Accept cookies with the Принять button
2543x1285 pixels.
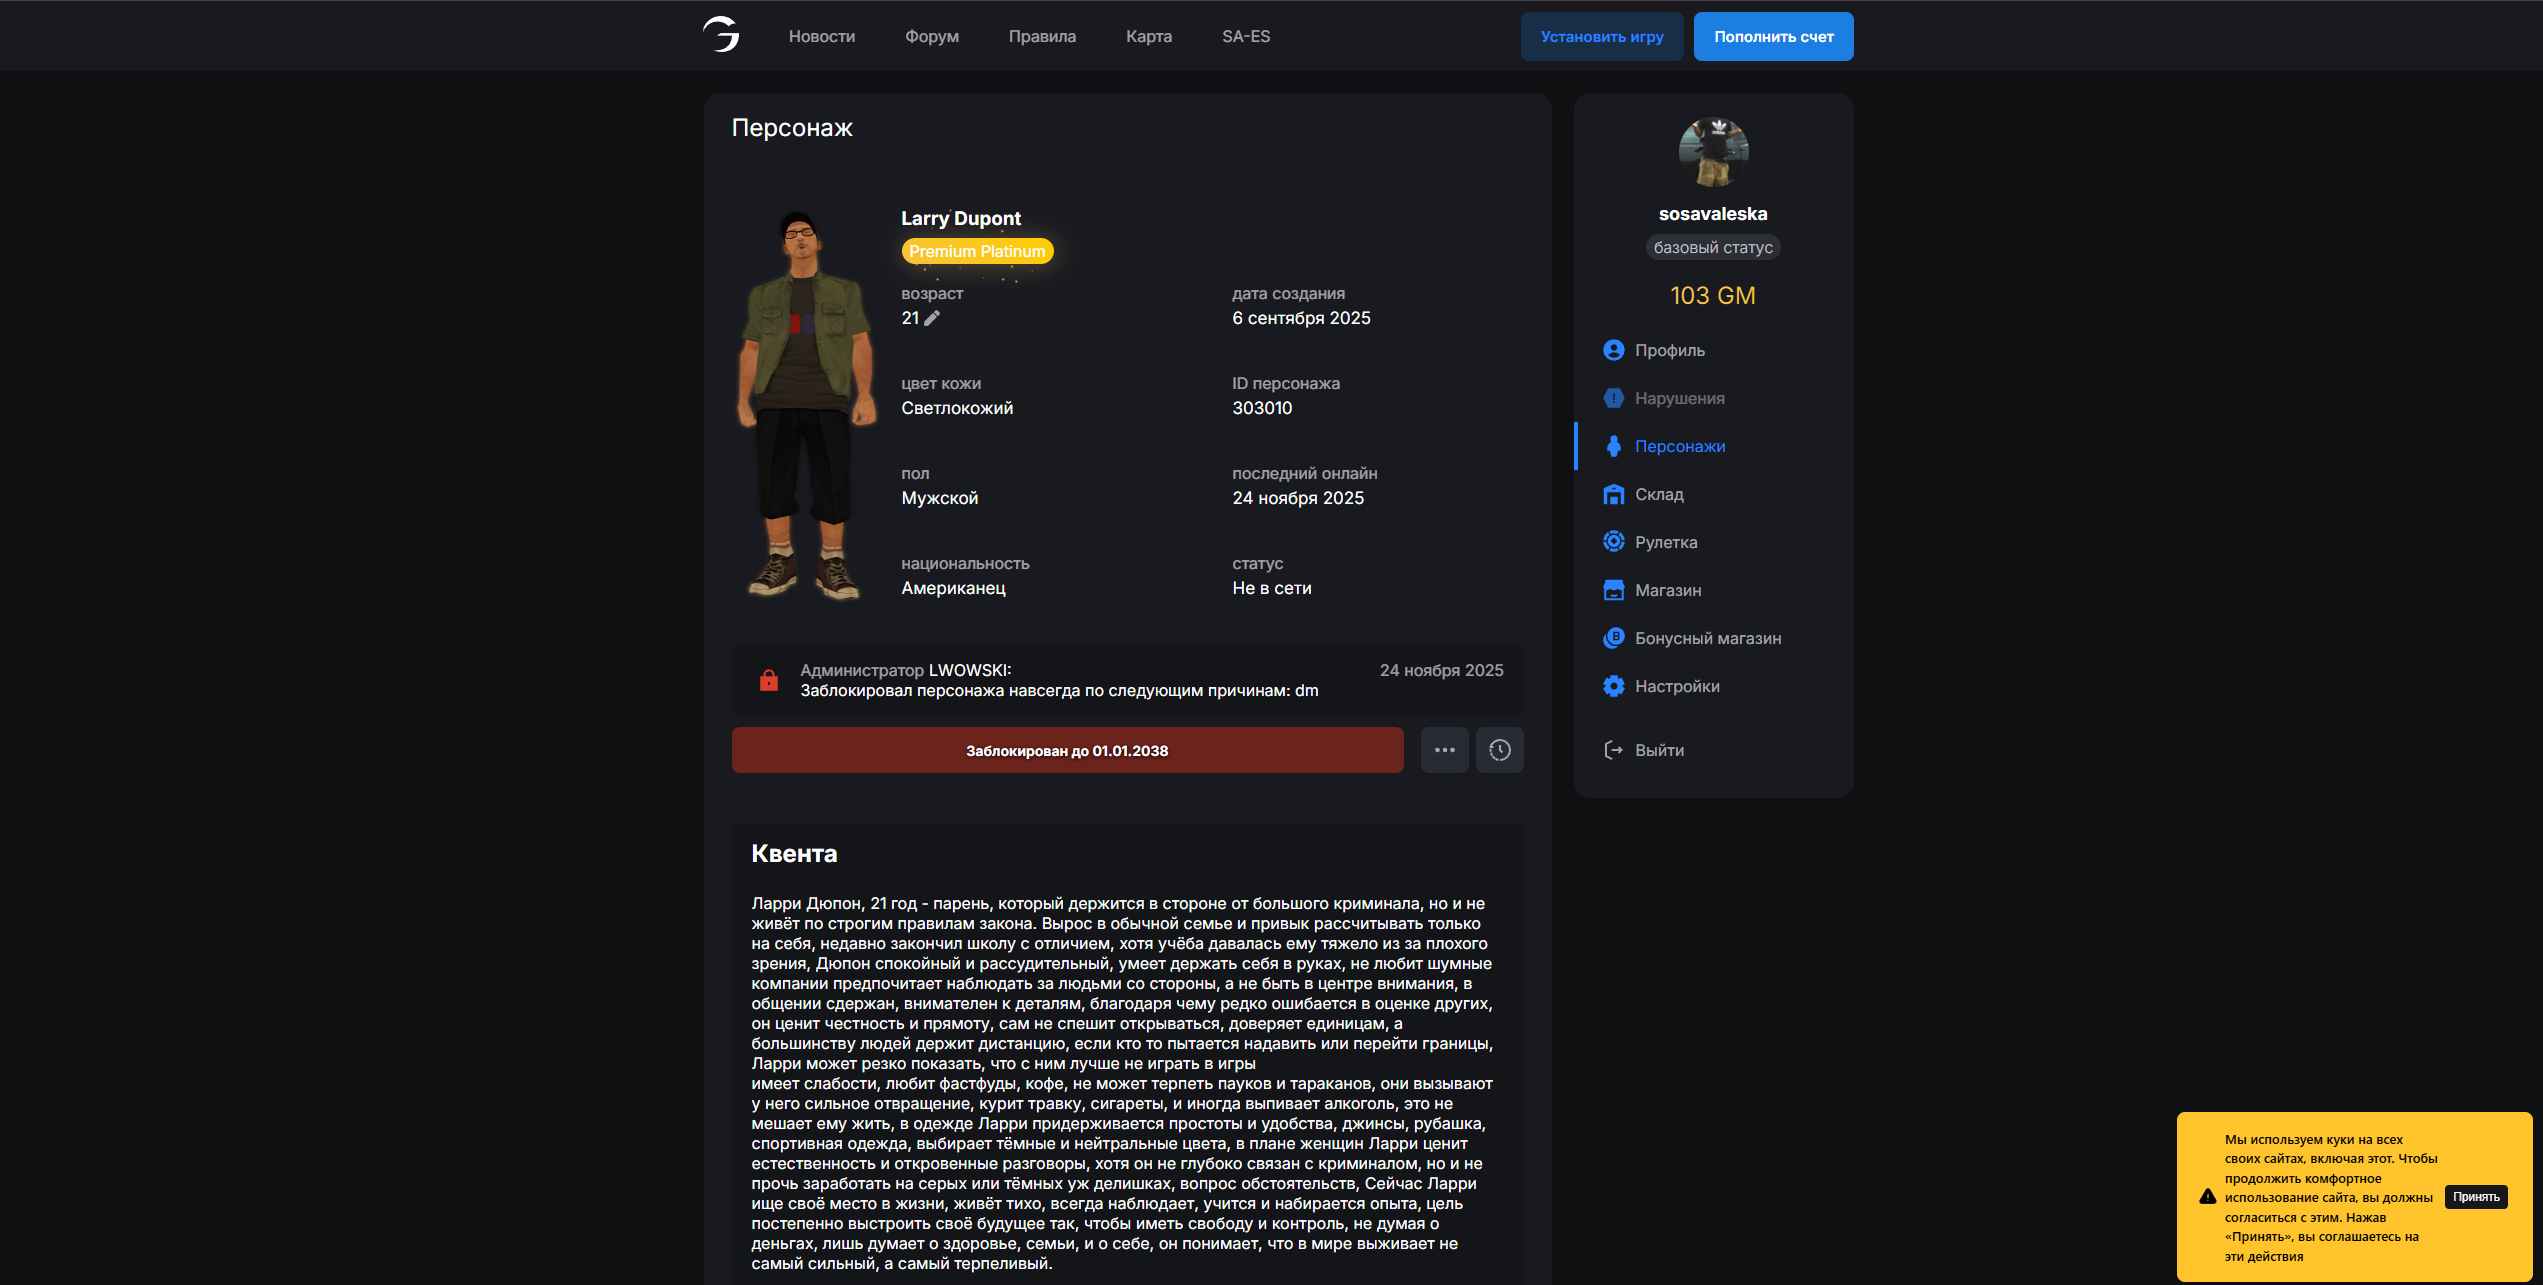tap(2476, 1197)
